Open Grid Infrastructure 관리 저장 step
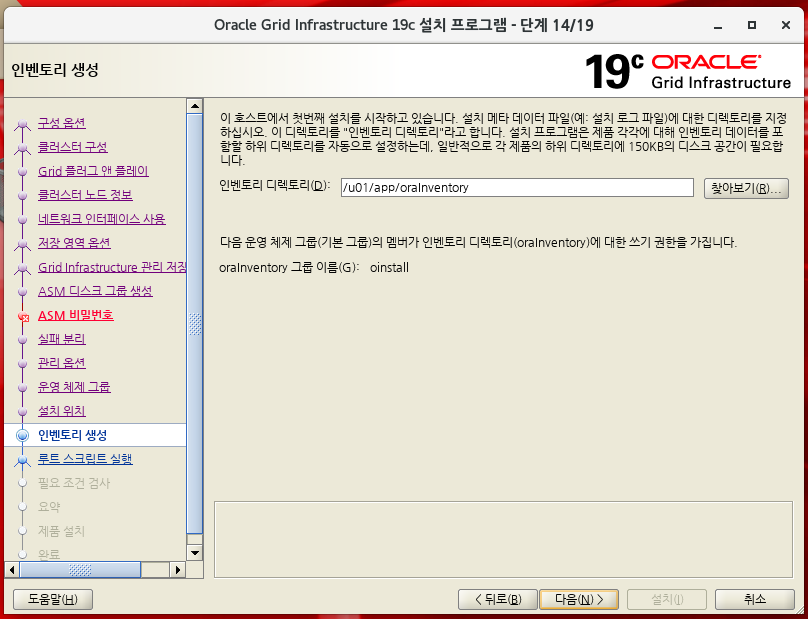 (x=112, y=267)
